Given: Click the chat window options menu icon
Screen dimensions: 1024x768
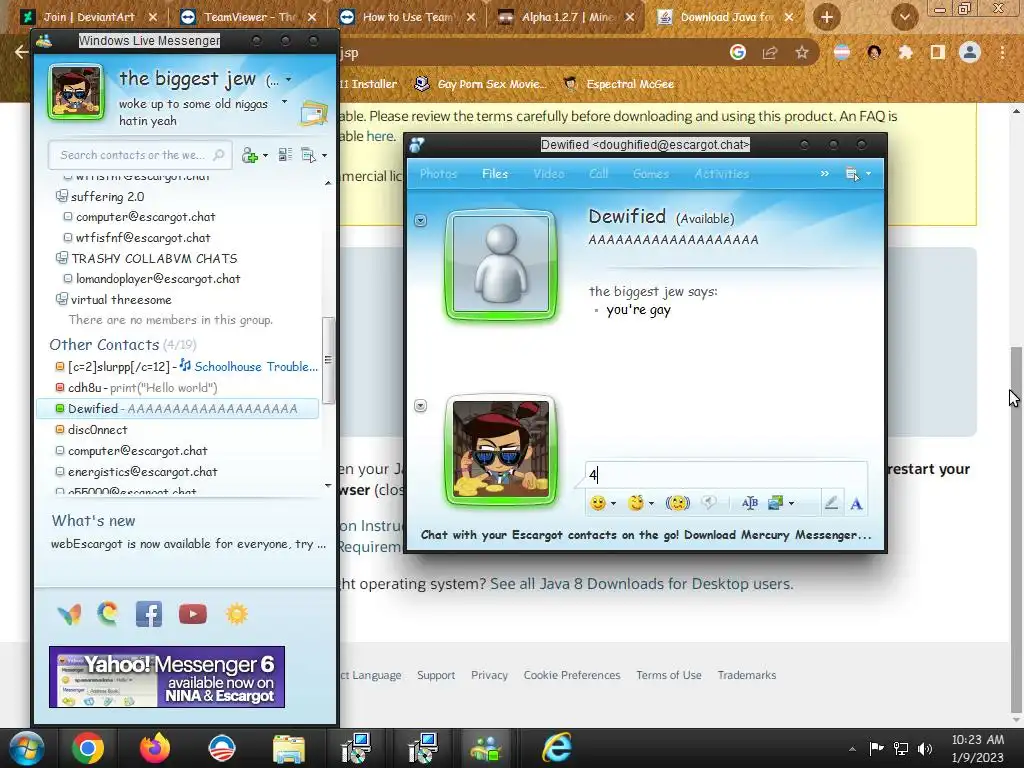Looking at the screenshot, I should 853,174.
